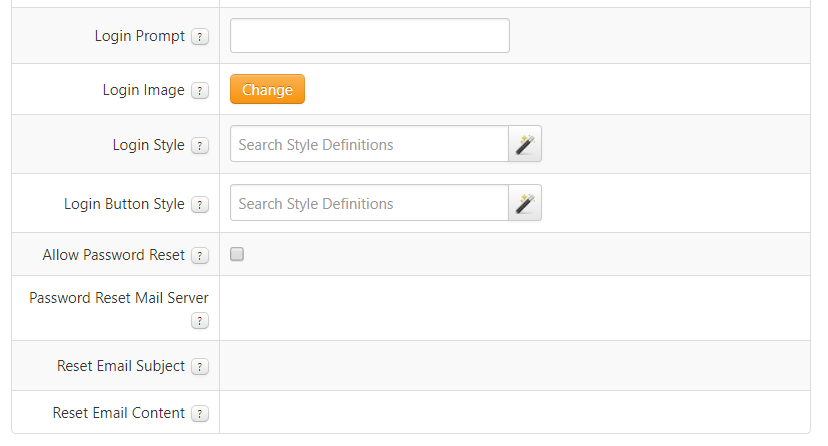This screenshot has height=446, width=828.
Task: Open help for Allow Password Reset
Action: pyautogui.click(x=200, y=255)
